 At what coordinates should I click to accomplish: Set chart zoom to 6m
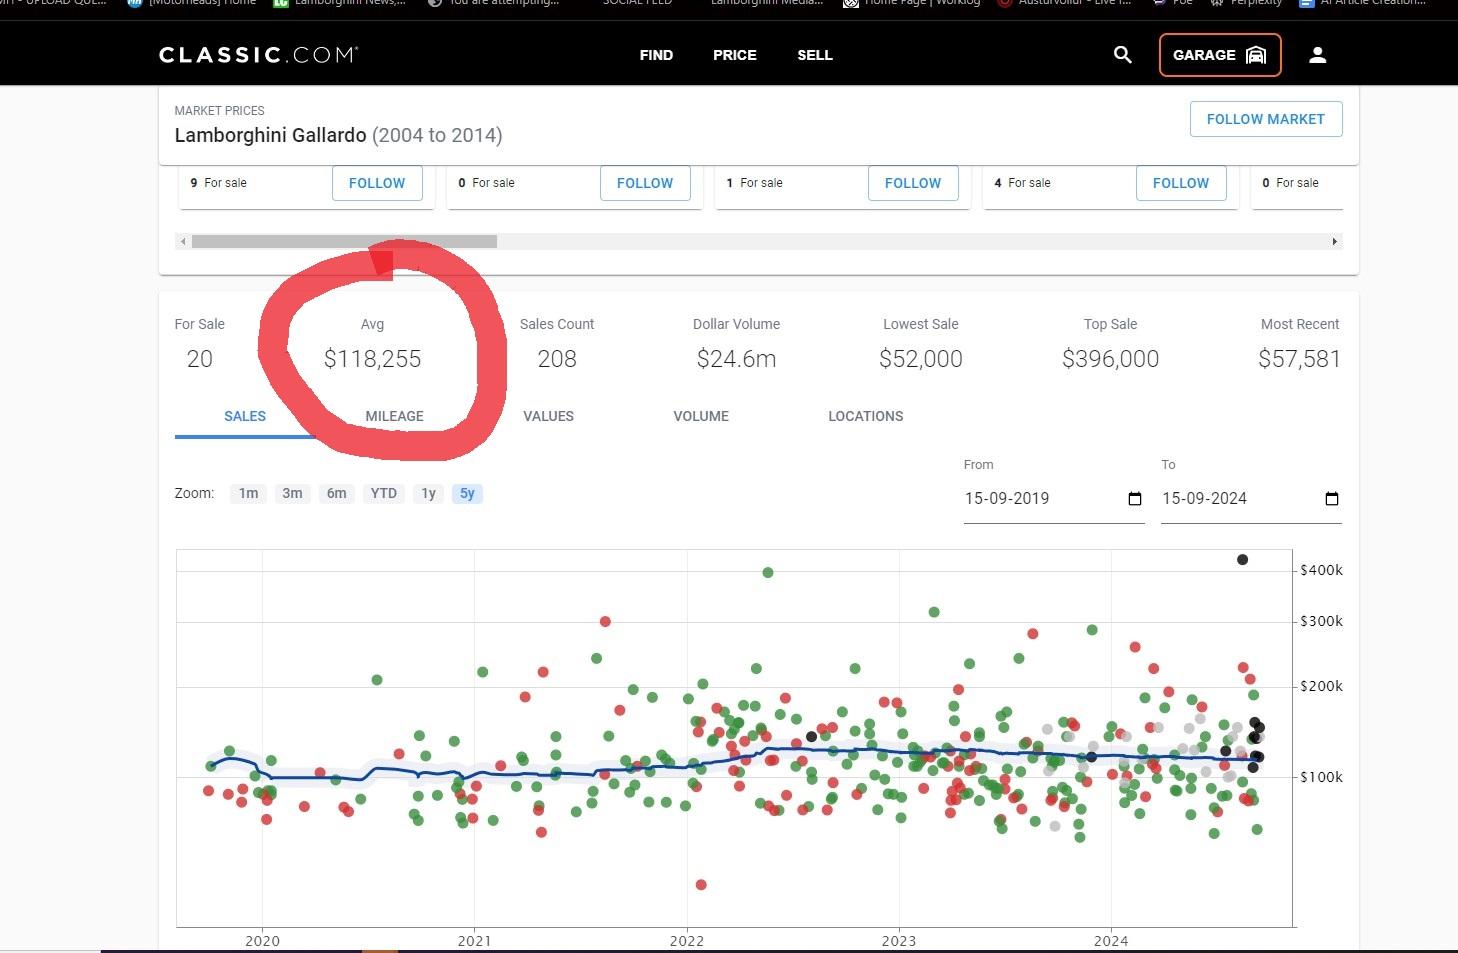click(x=337, y=493)
